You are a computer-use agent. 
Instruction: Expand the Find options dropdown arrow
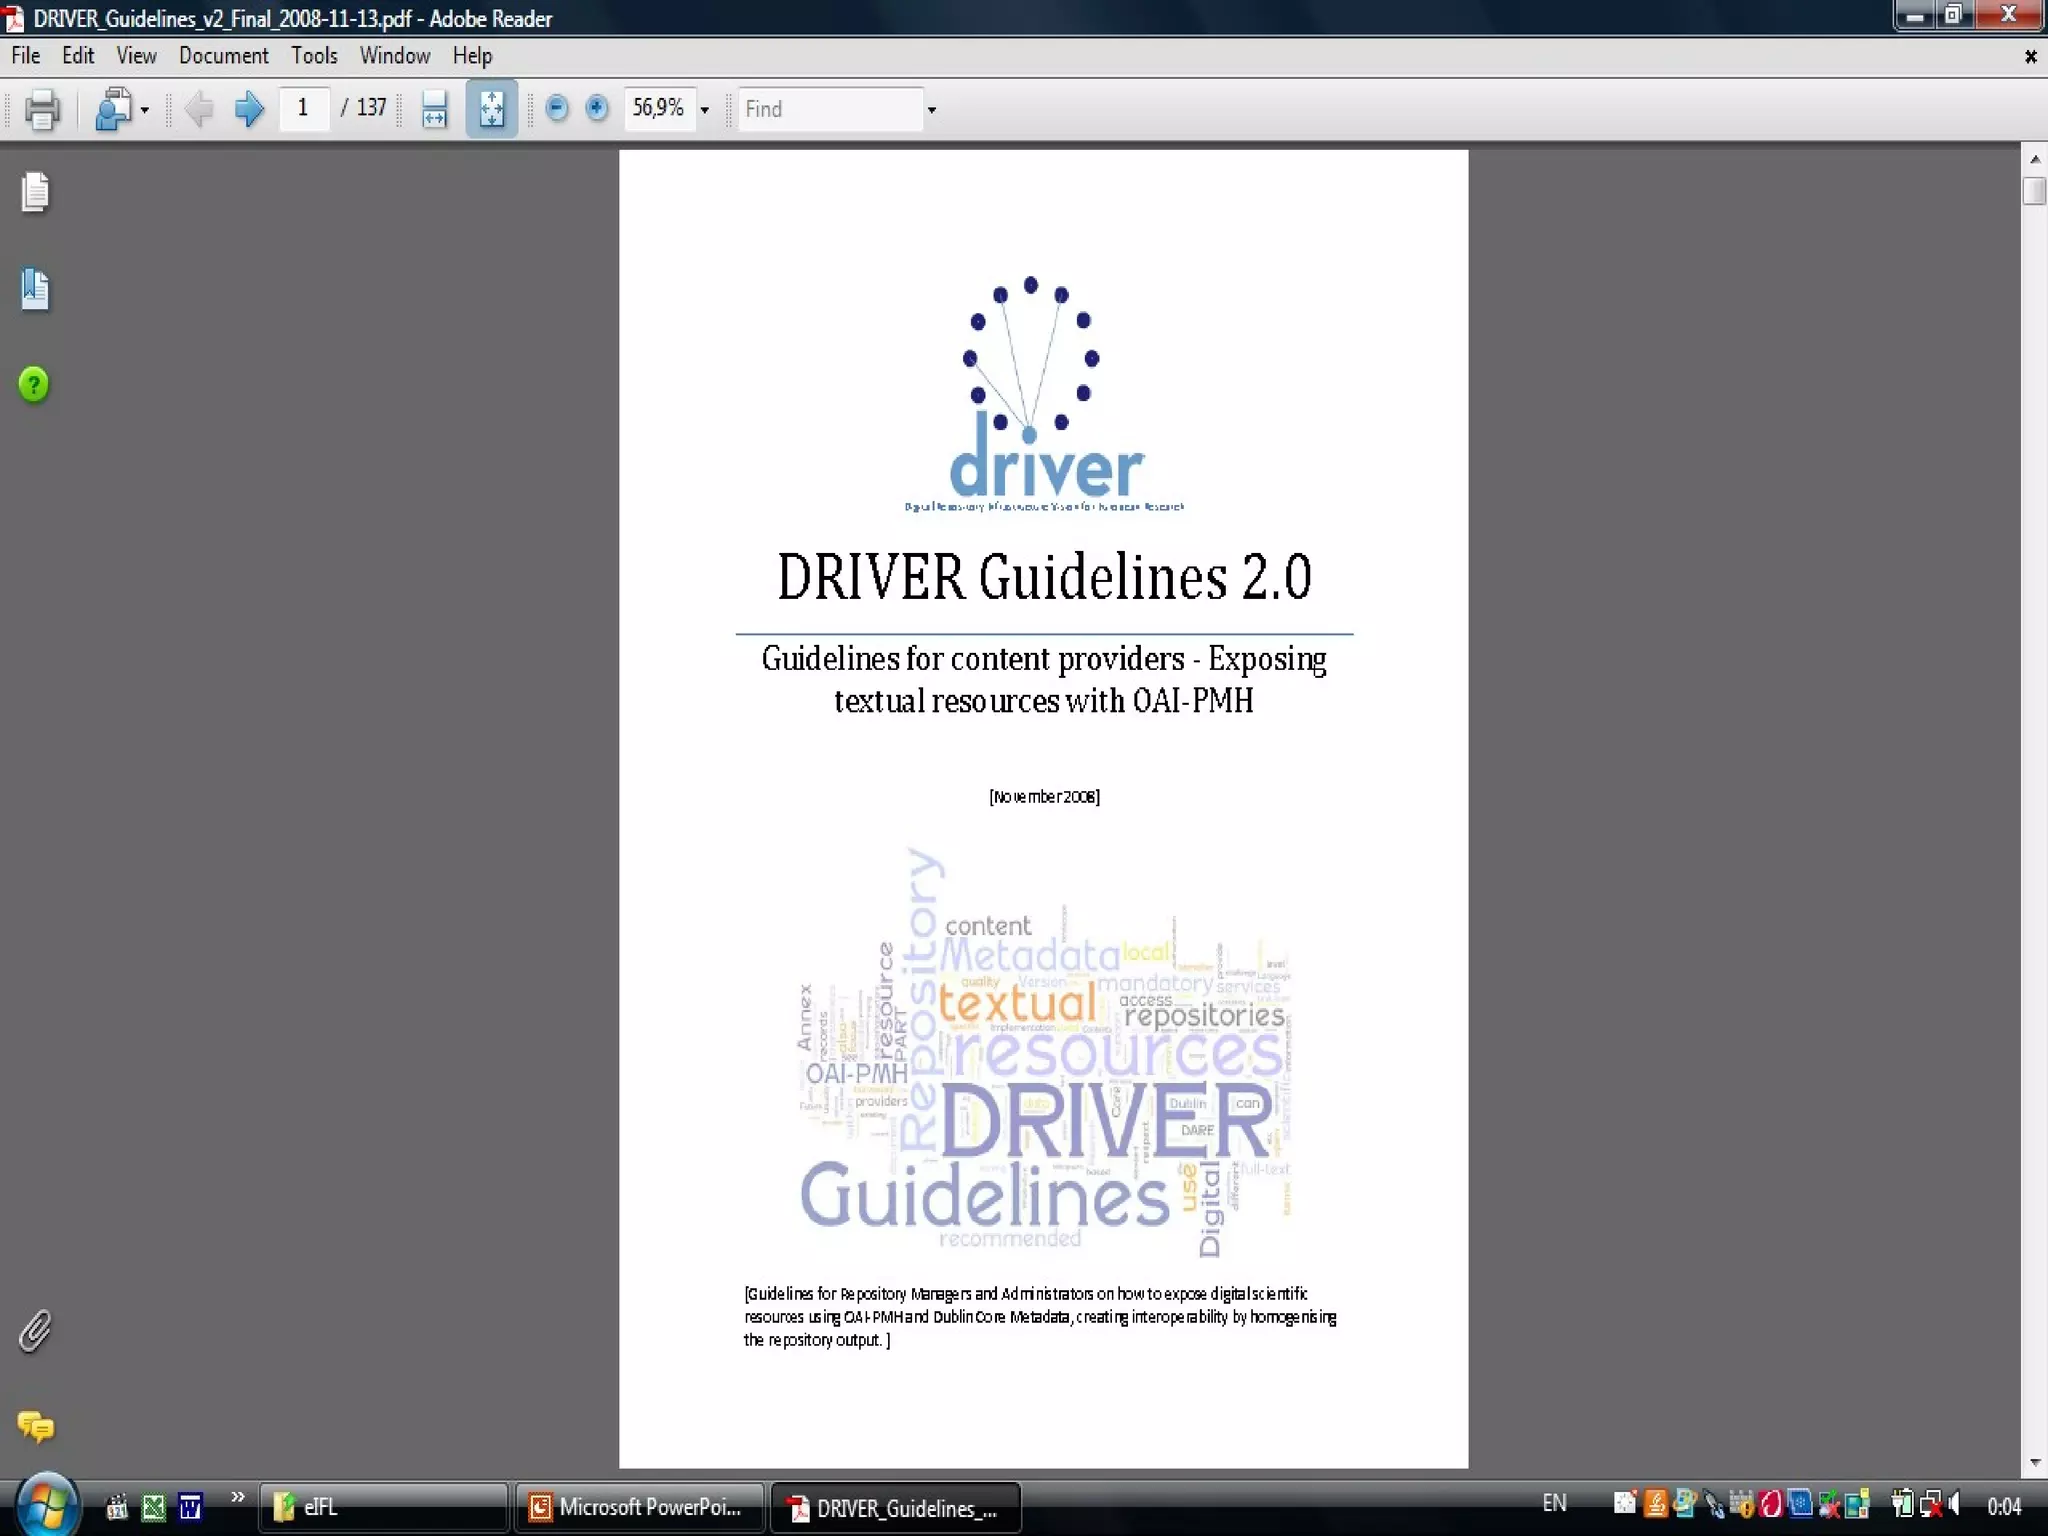[x=932, y=110]
